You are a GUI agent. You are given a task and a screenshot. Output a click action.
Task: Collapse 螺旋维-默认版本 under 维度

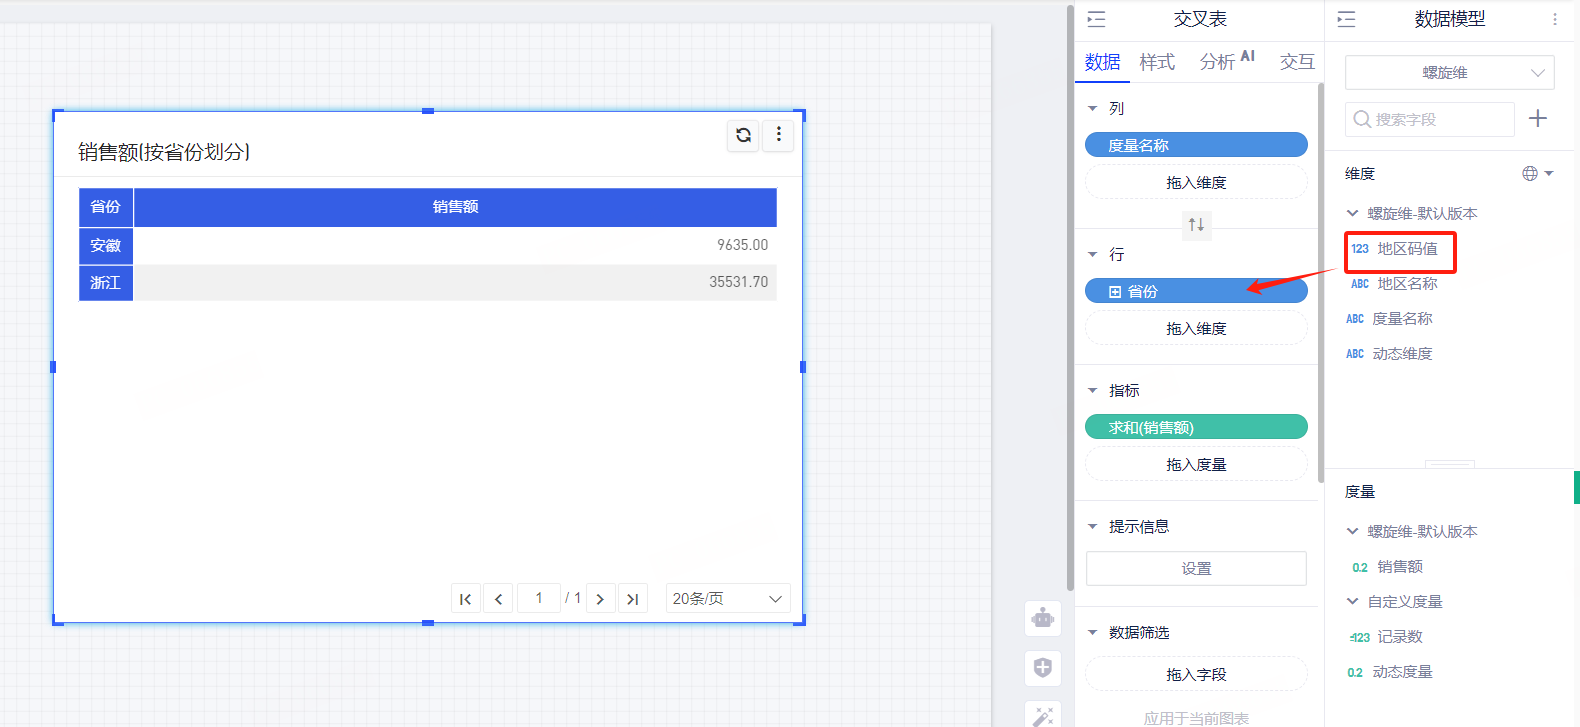tap(1353, 213)
